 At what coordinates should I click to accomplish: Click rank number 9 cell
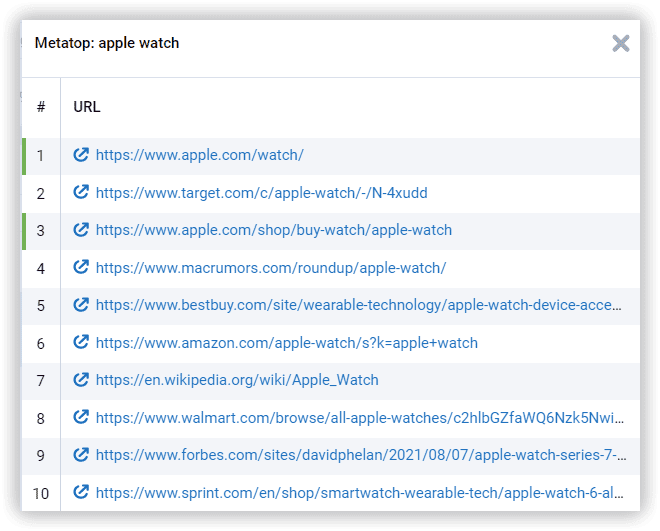click(x=40, y=455)
